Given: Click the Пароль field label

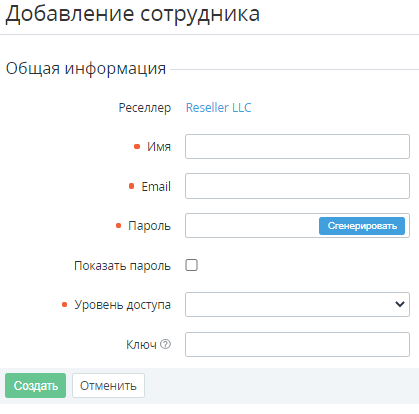Looking at the screenshot, I should click(x=149, y=226).
